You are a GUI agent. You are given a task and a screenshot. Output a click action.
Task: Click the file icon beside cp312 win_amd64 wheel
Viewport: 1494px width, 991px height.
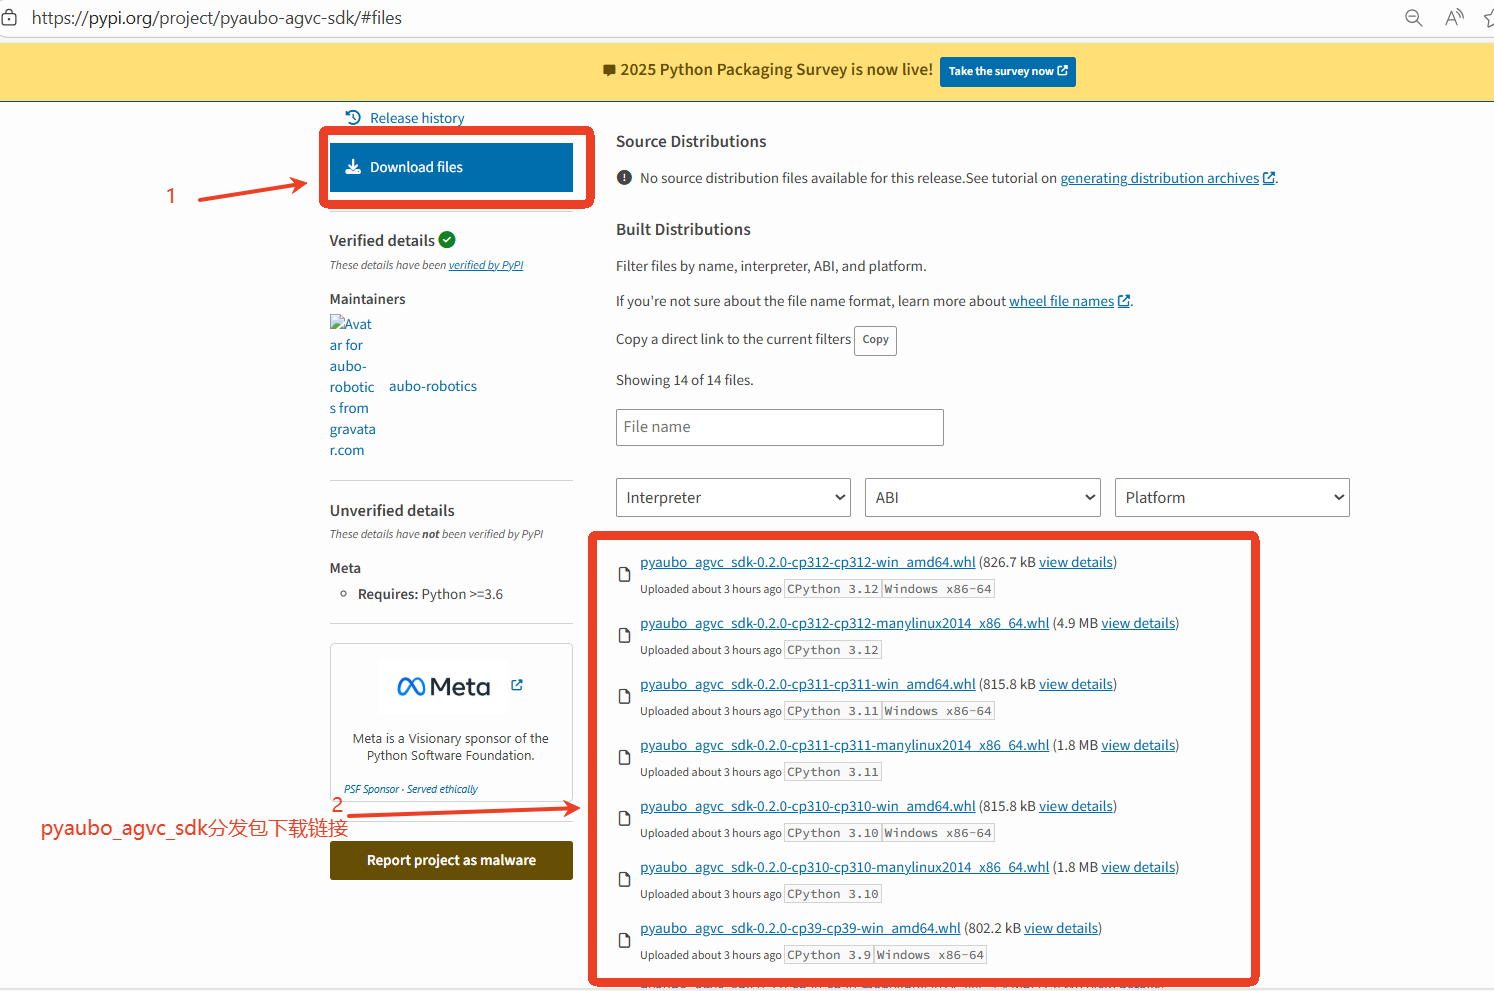[x=624, y=574]
